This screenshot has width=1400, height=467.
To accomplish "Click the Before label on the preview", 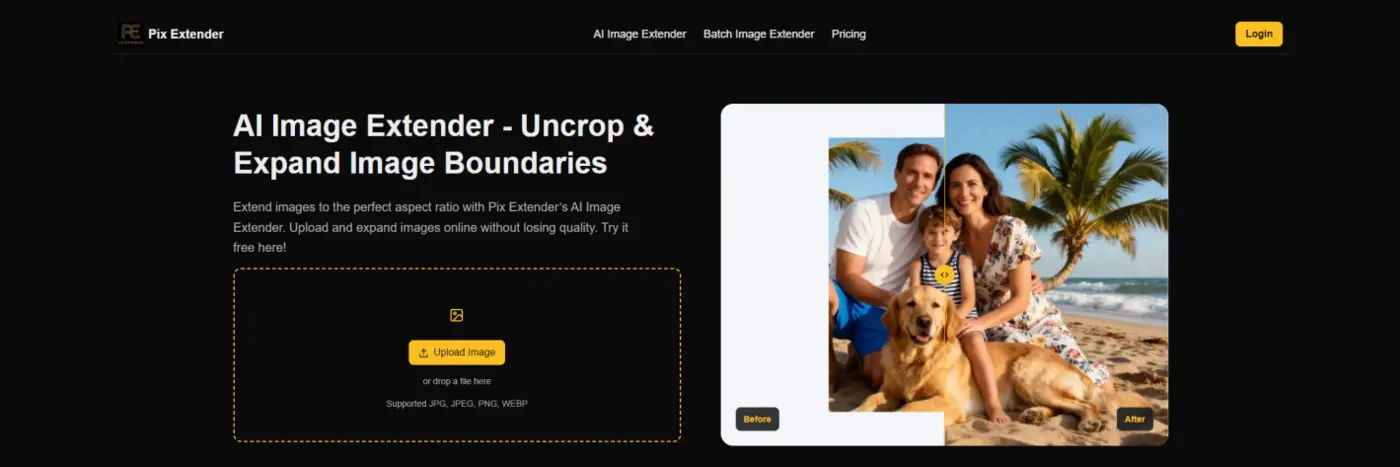I will coord(757,419).
